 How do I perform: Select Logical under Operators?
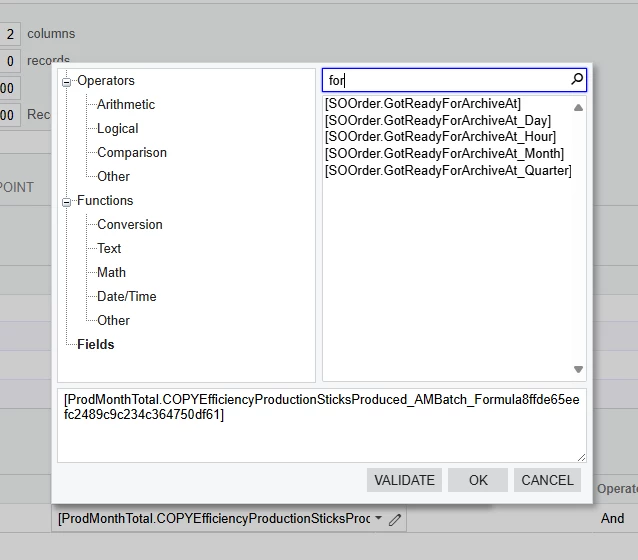coord(118,129)
